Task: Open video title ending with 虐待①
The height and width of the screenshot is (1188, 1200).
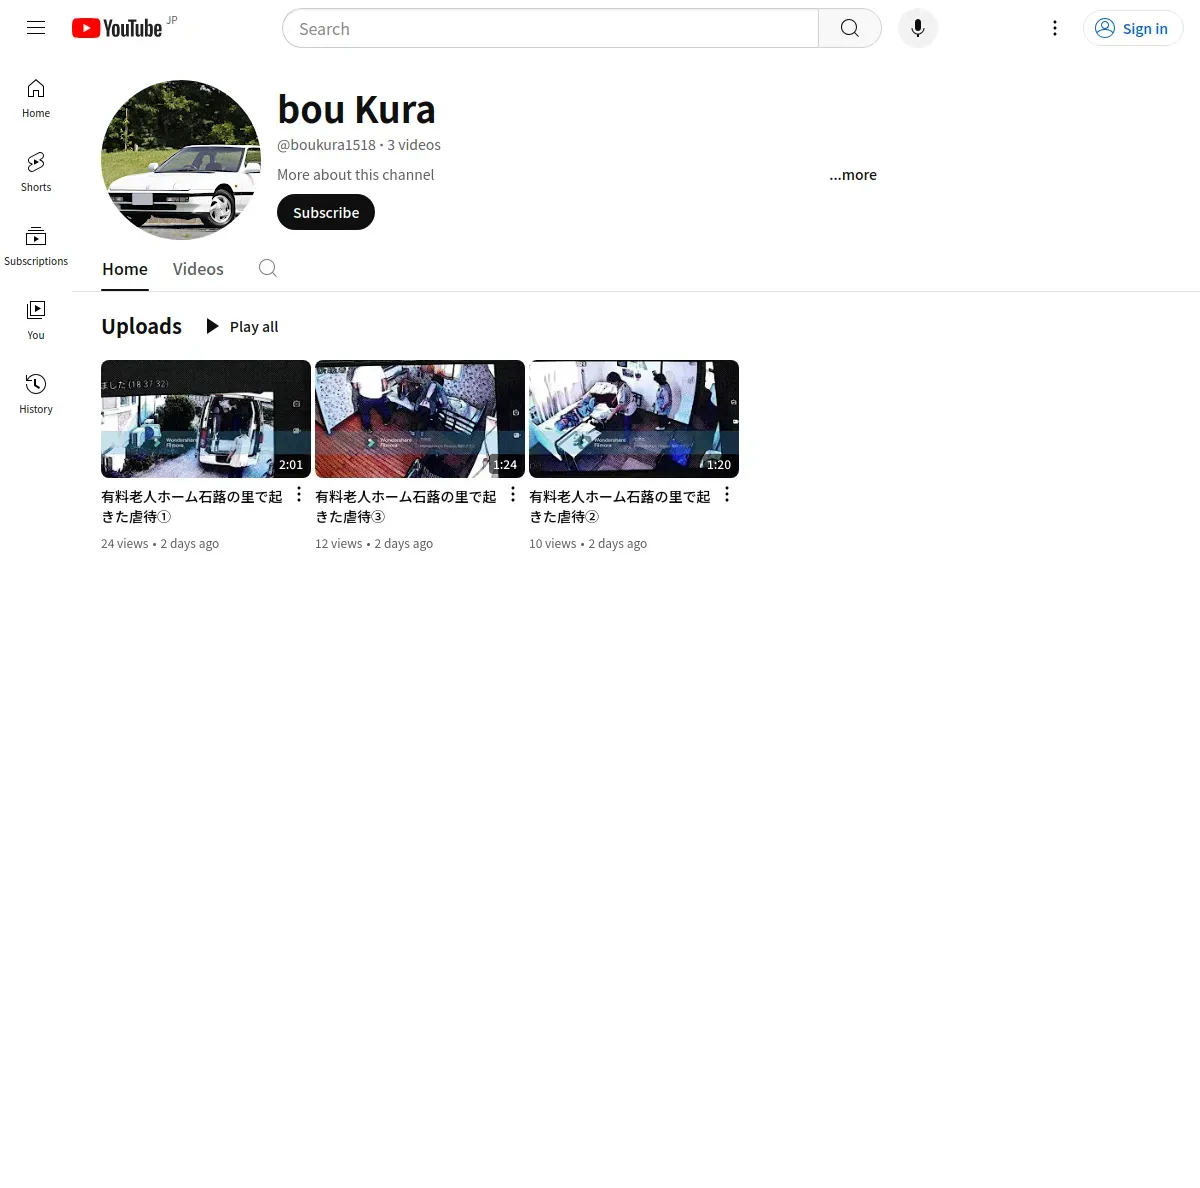Action: click(192, 506)
